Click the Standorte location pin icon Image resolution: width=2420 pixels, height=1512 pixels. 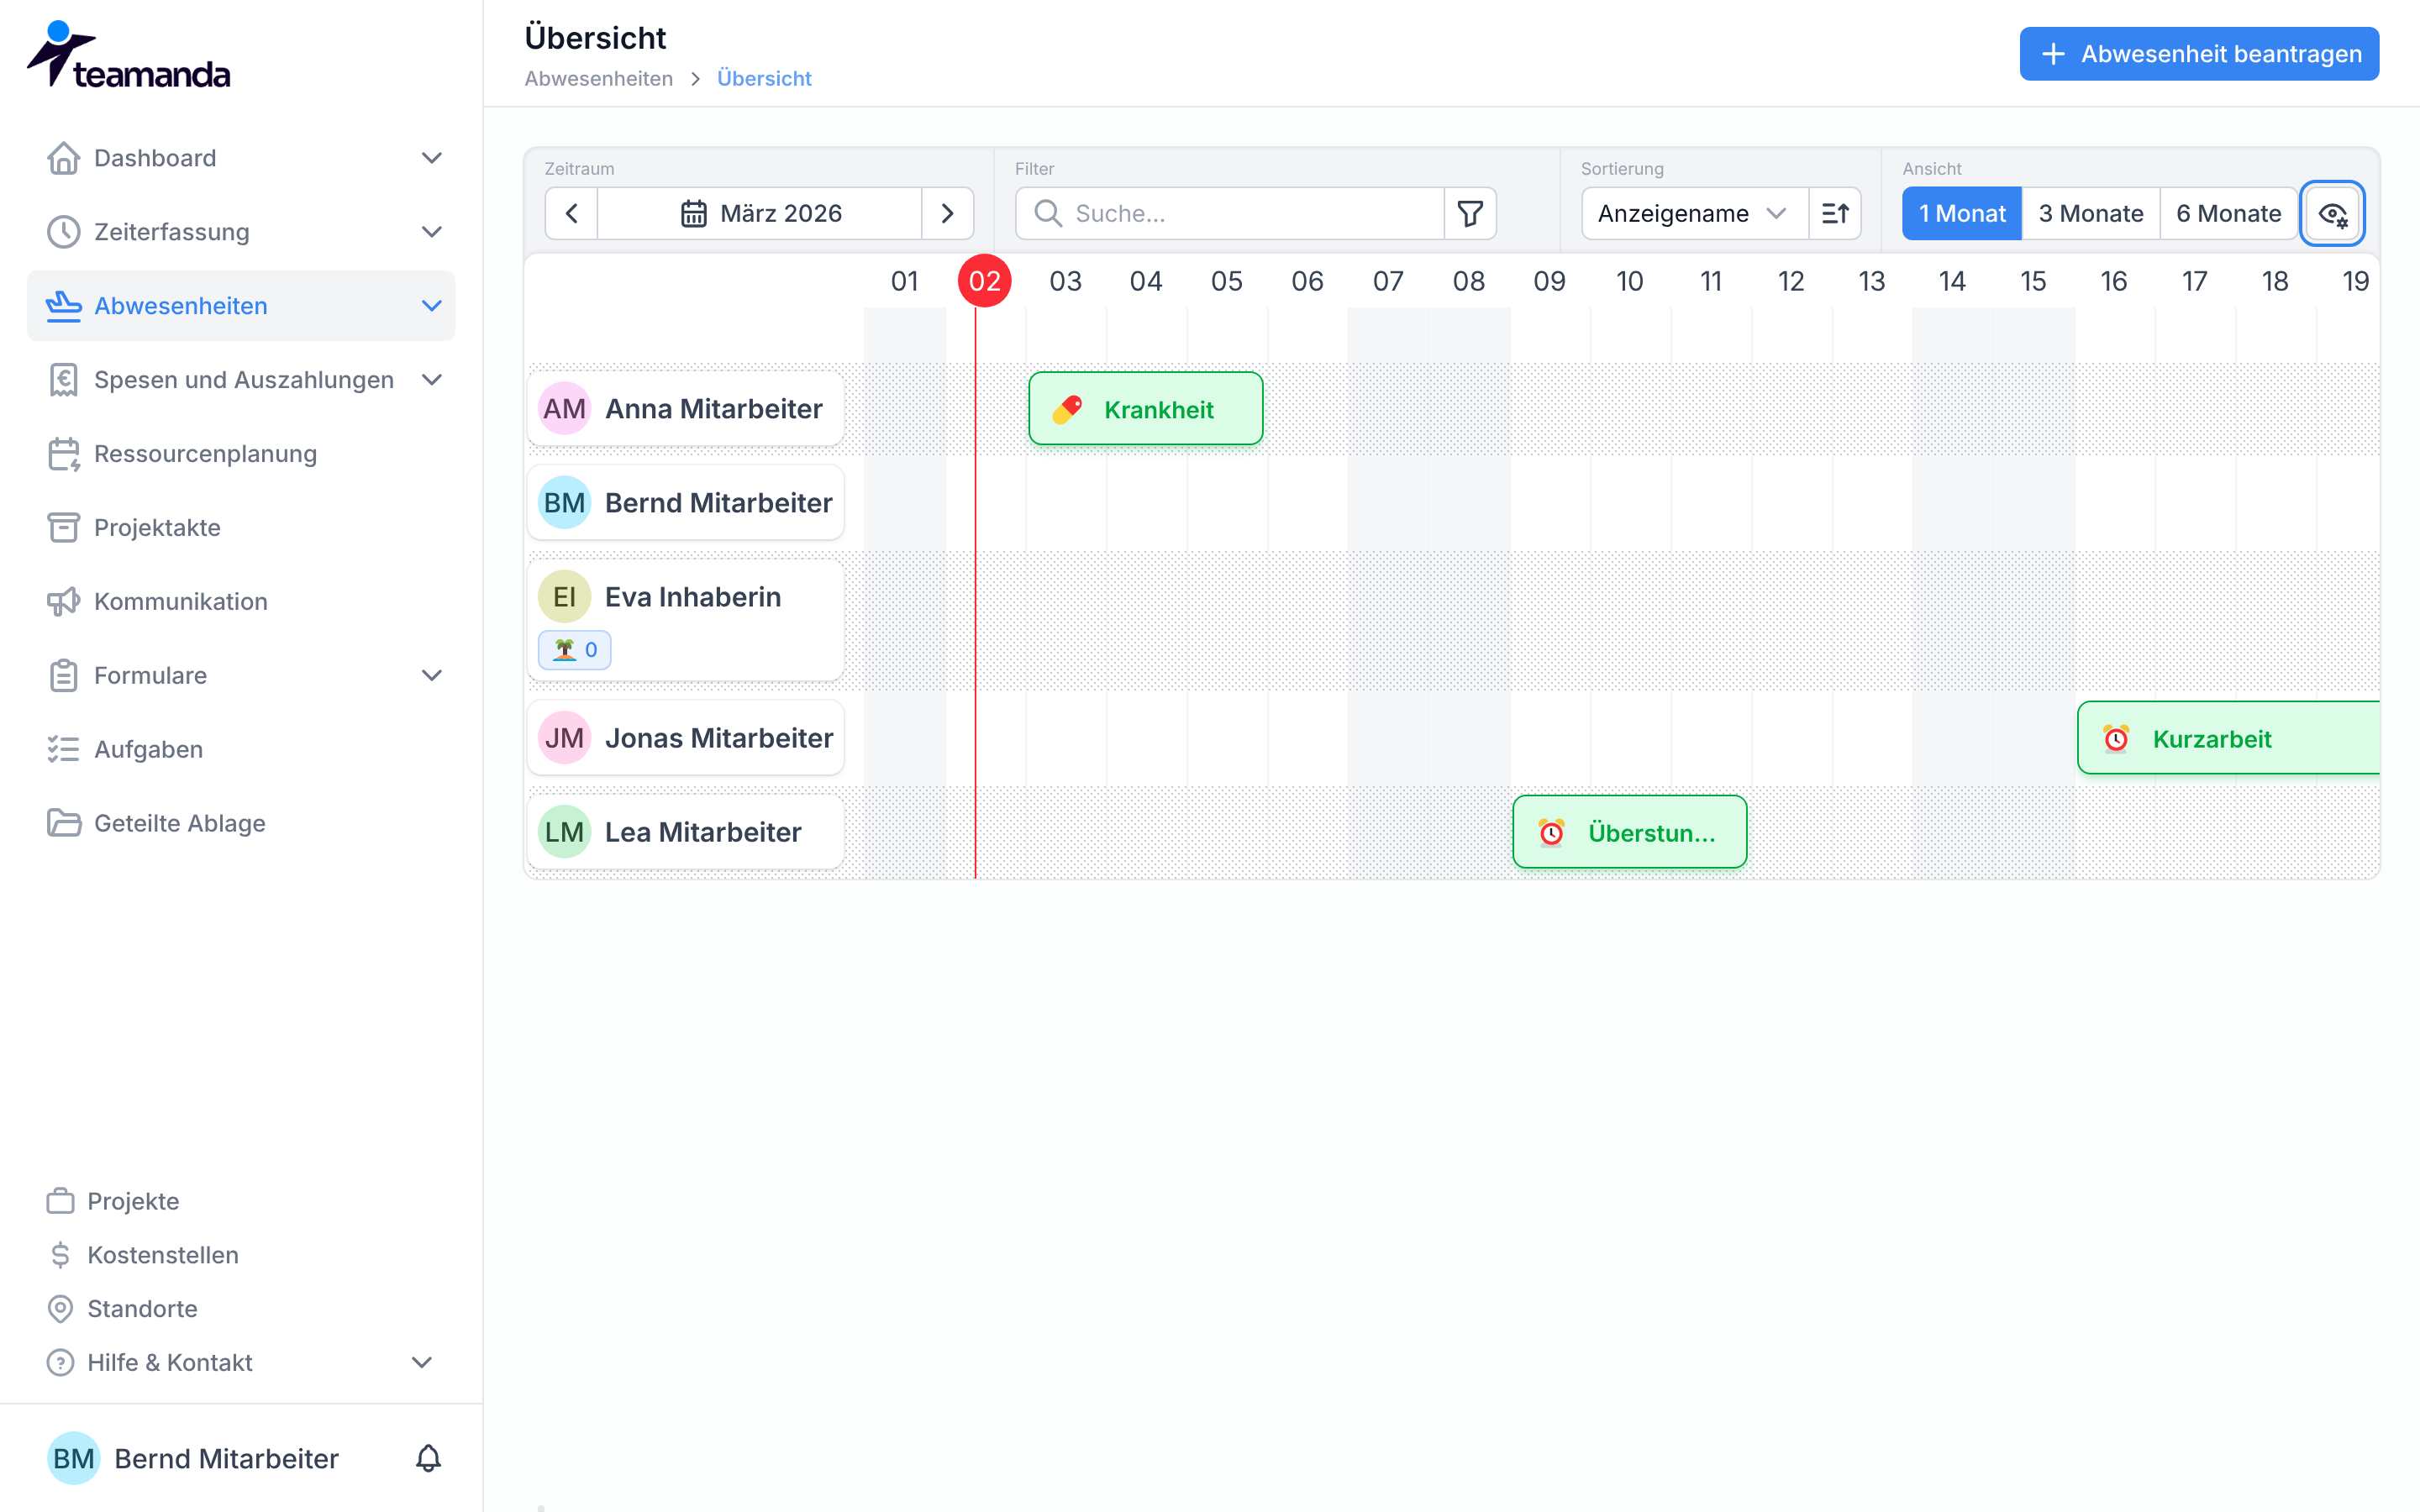point(60,1309)
